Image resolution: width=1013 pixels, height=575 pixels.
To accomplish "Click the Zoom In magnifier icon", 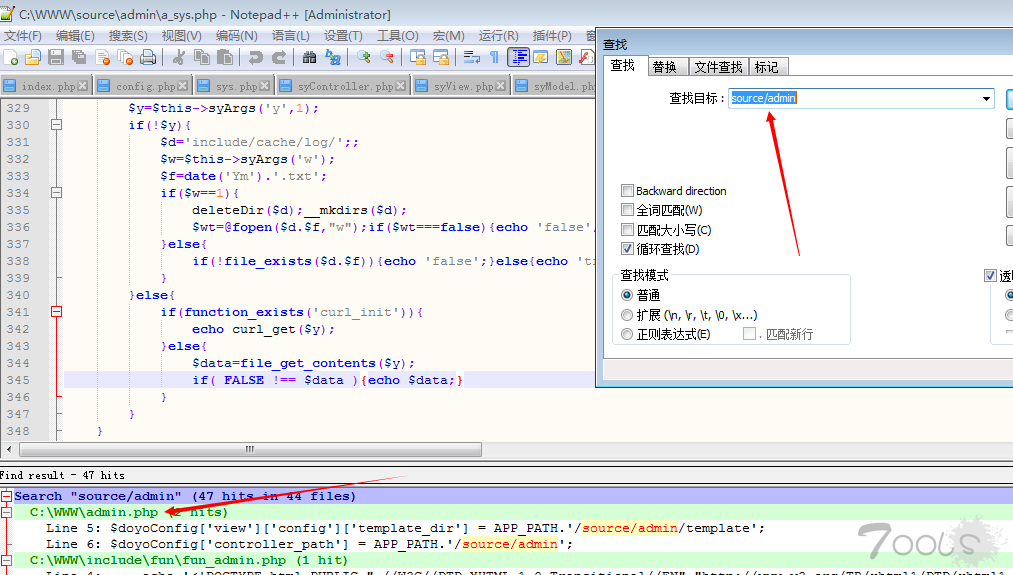I will [x=364, y=58].
